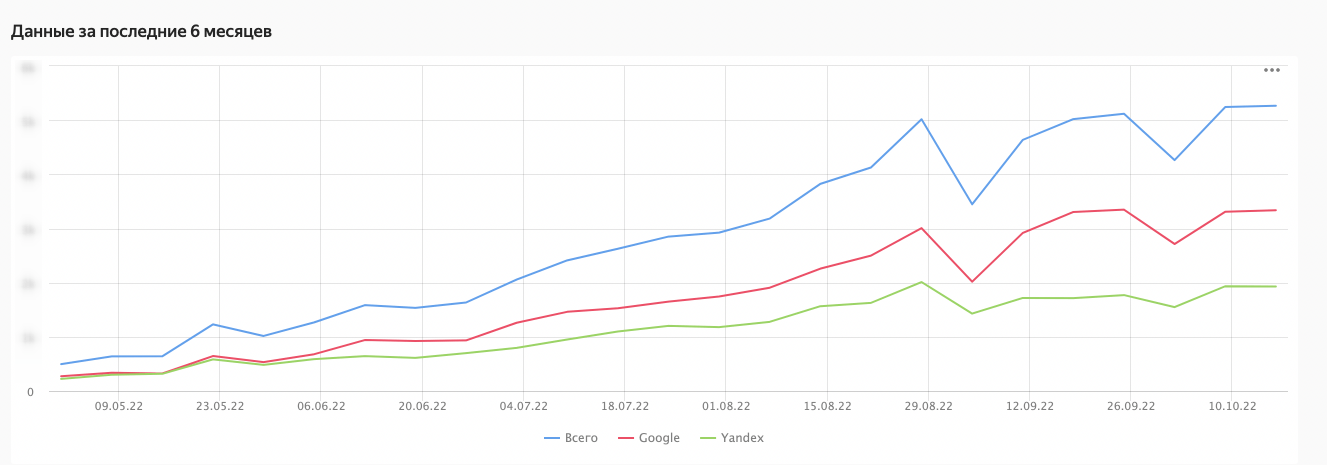Click the red Google legend line marker
Screen dimensions: 1327x465
[x=626, y=438]
